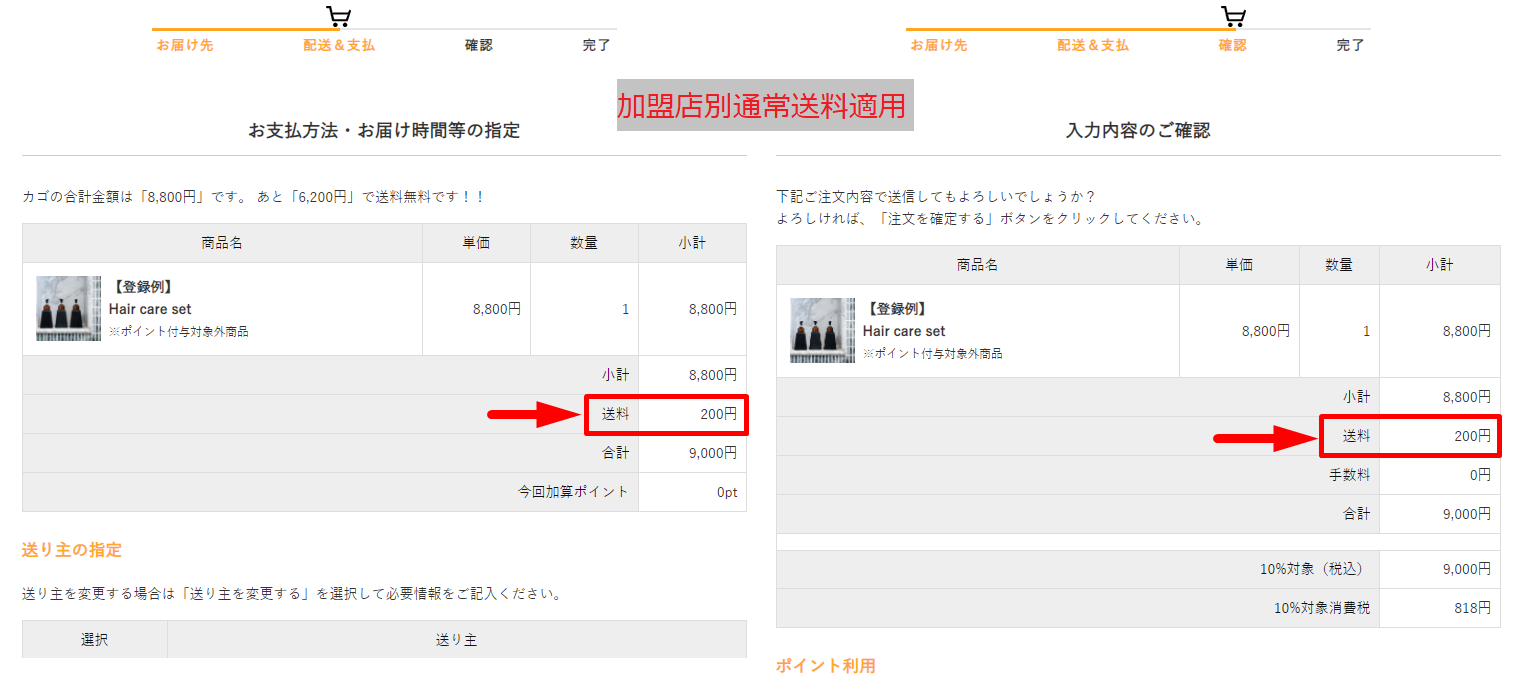1521x700 pixels.
Task: Click the 入力内容のご確認 heading
Action: [x=1138, y=130]
